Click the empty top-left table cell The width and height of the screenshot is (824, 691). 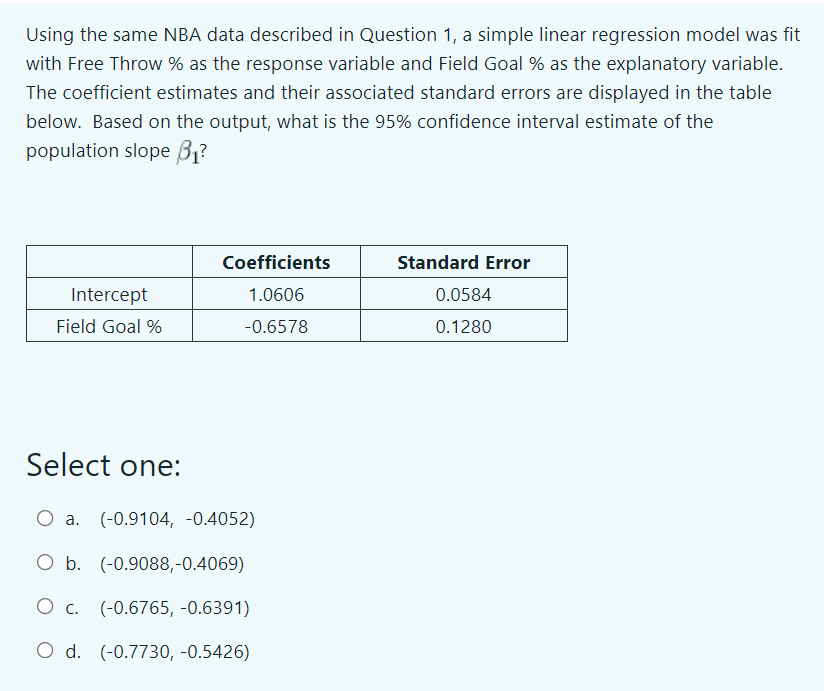point(108,262)
